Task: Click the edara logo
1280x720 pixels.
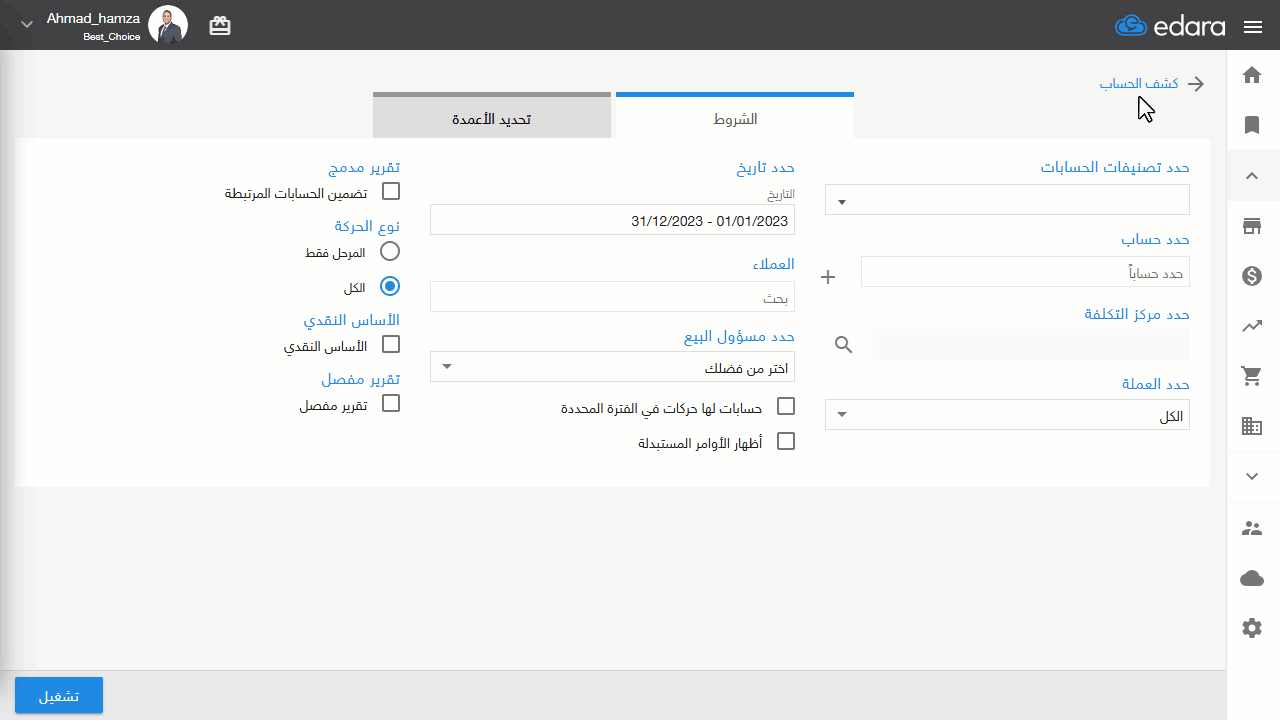Action: coord(1170,26)
